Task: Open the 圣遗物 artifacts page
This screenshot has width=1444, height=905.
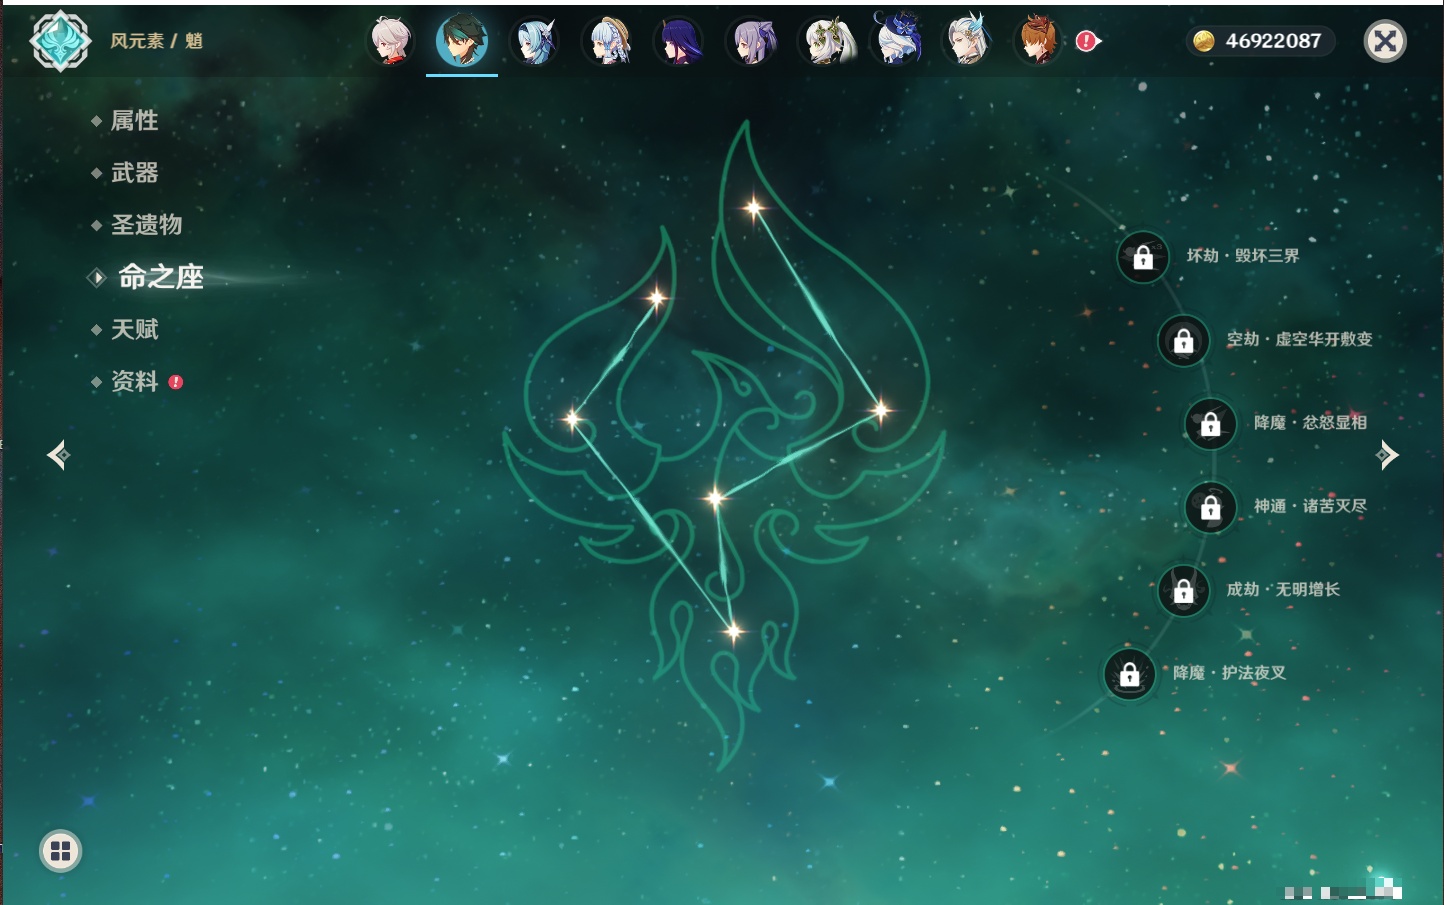Action: [x=146, y=225]
